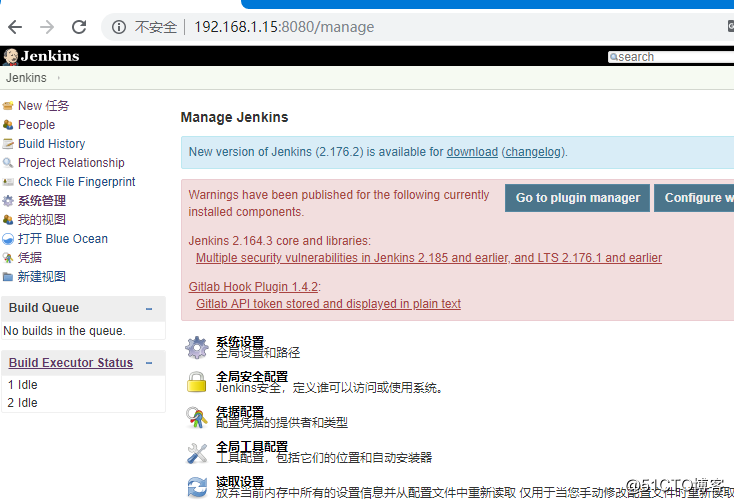Open 全局安全配置 link

[x=252, y=377]
